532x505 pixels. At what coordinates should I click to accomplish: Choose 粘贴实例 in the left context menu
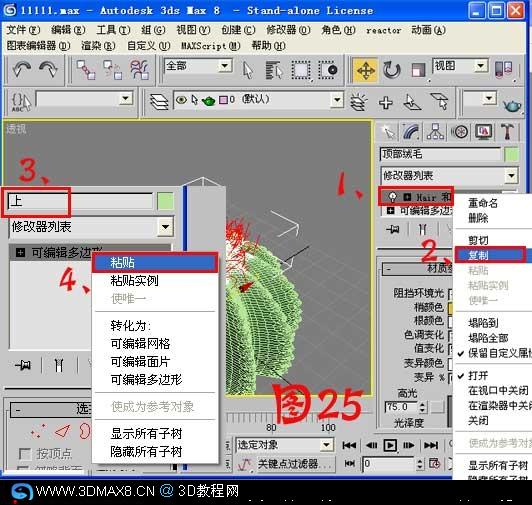155,281
